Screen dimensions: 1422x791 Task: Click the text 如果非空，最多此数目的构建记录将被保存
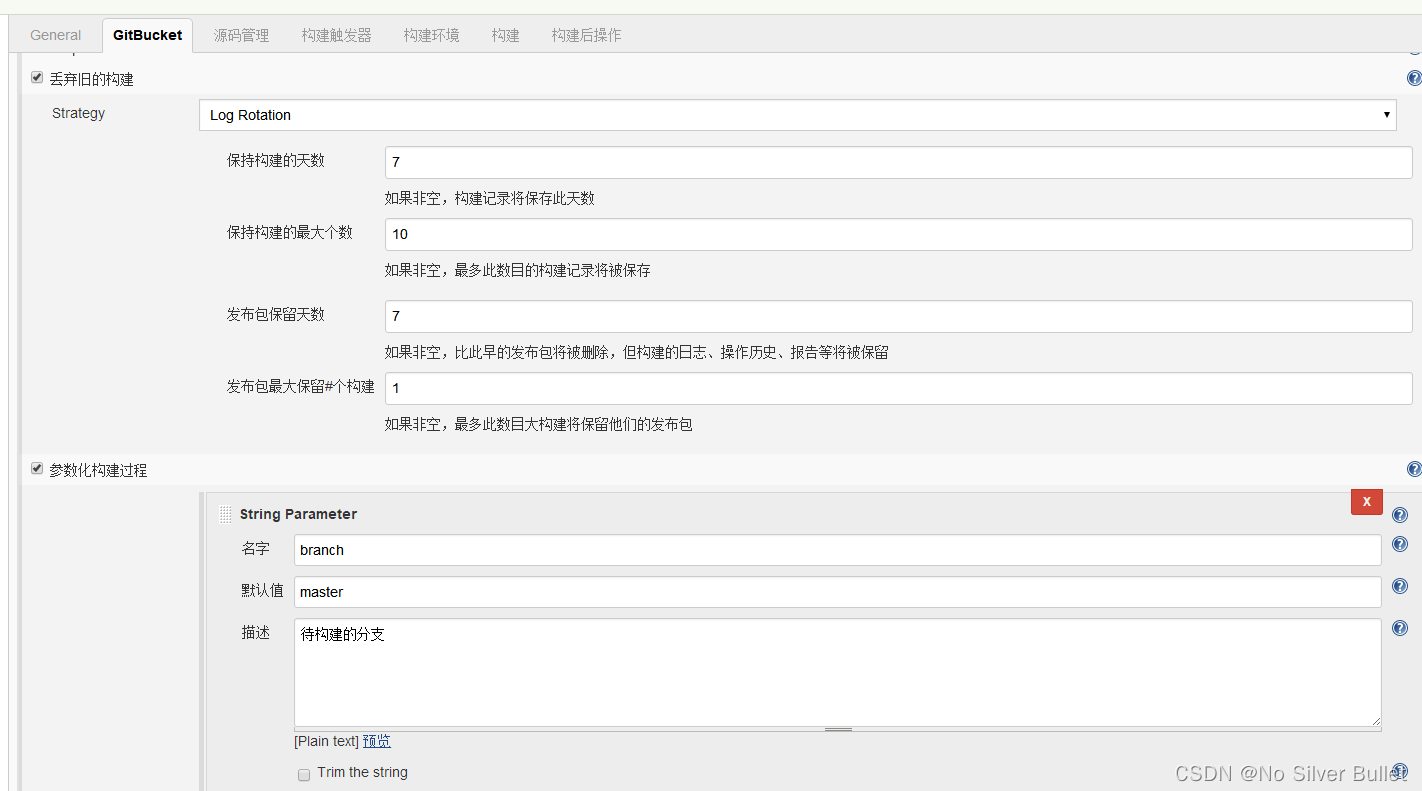coord(518,270)
